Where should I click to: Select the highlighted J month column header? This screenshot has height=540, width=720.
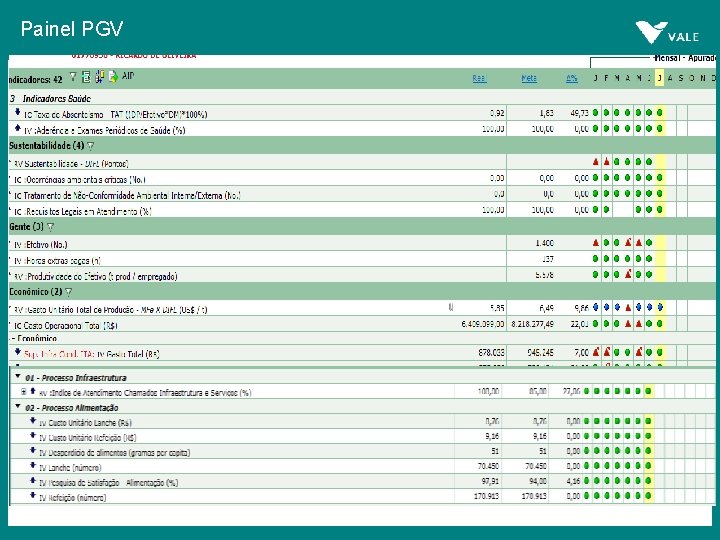click(x=659, y=78)
